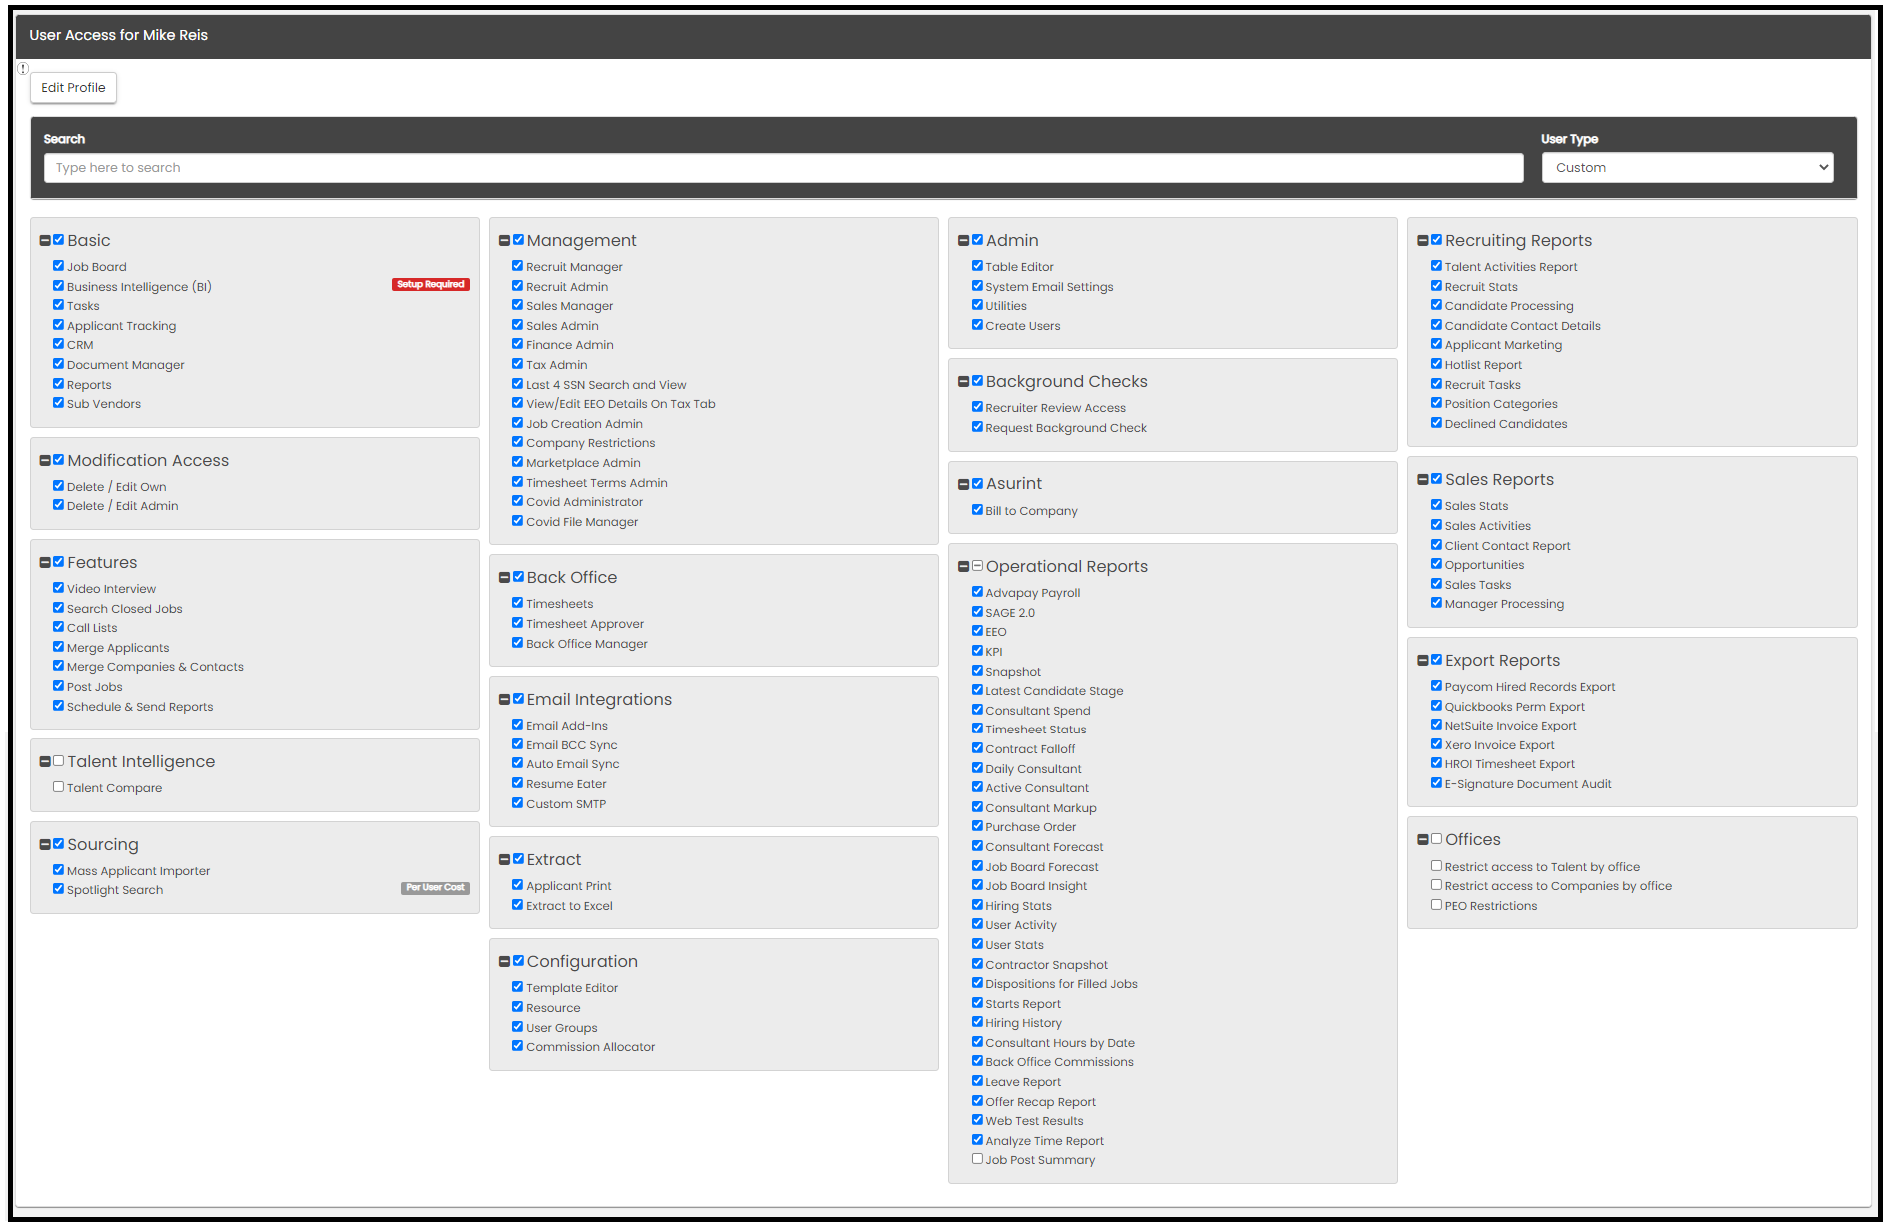
Task: Click the Setup Required badge
Action: [430, 285]
